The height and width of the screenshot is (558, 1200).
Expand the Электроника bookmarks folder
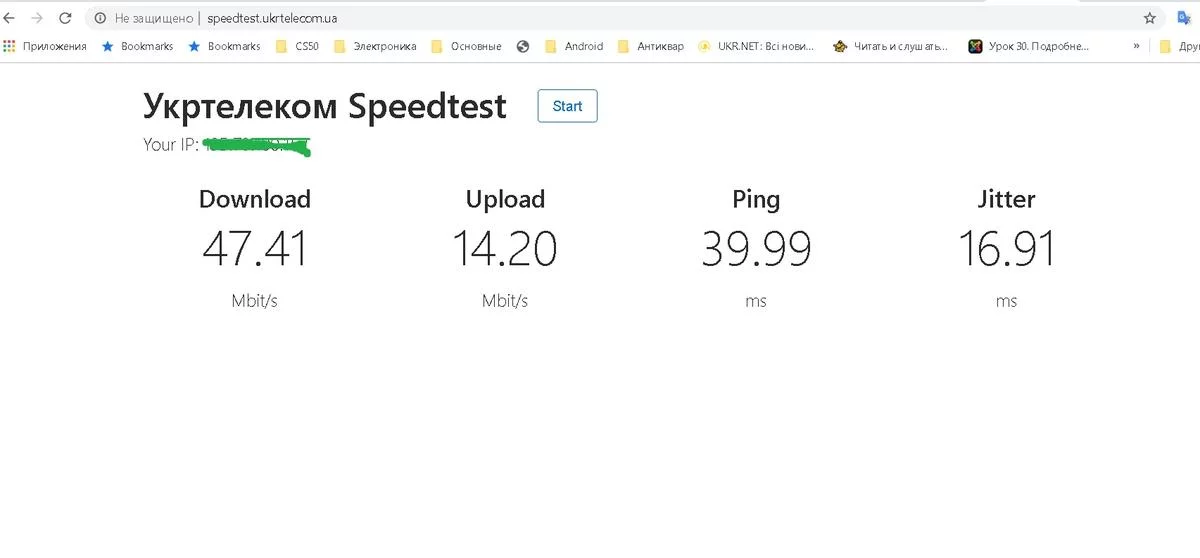[375, 46]
